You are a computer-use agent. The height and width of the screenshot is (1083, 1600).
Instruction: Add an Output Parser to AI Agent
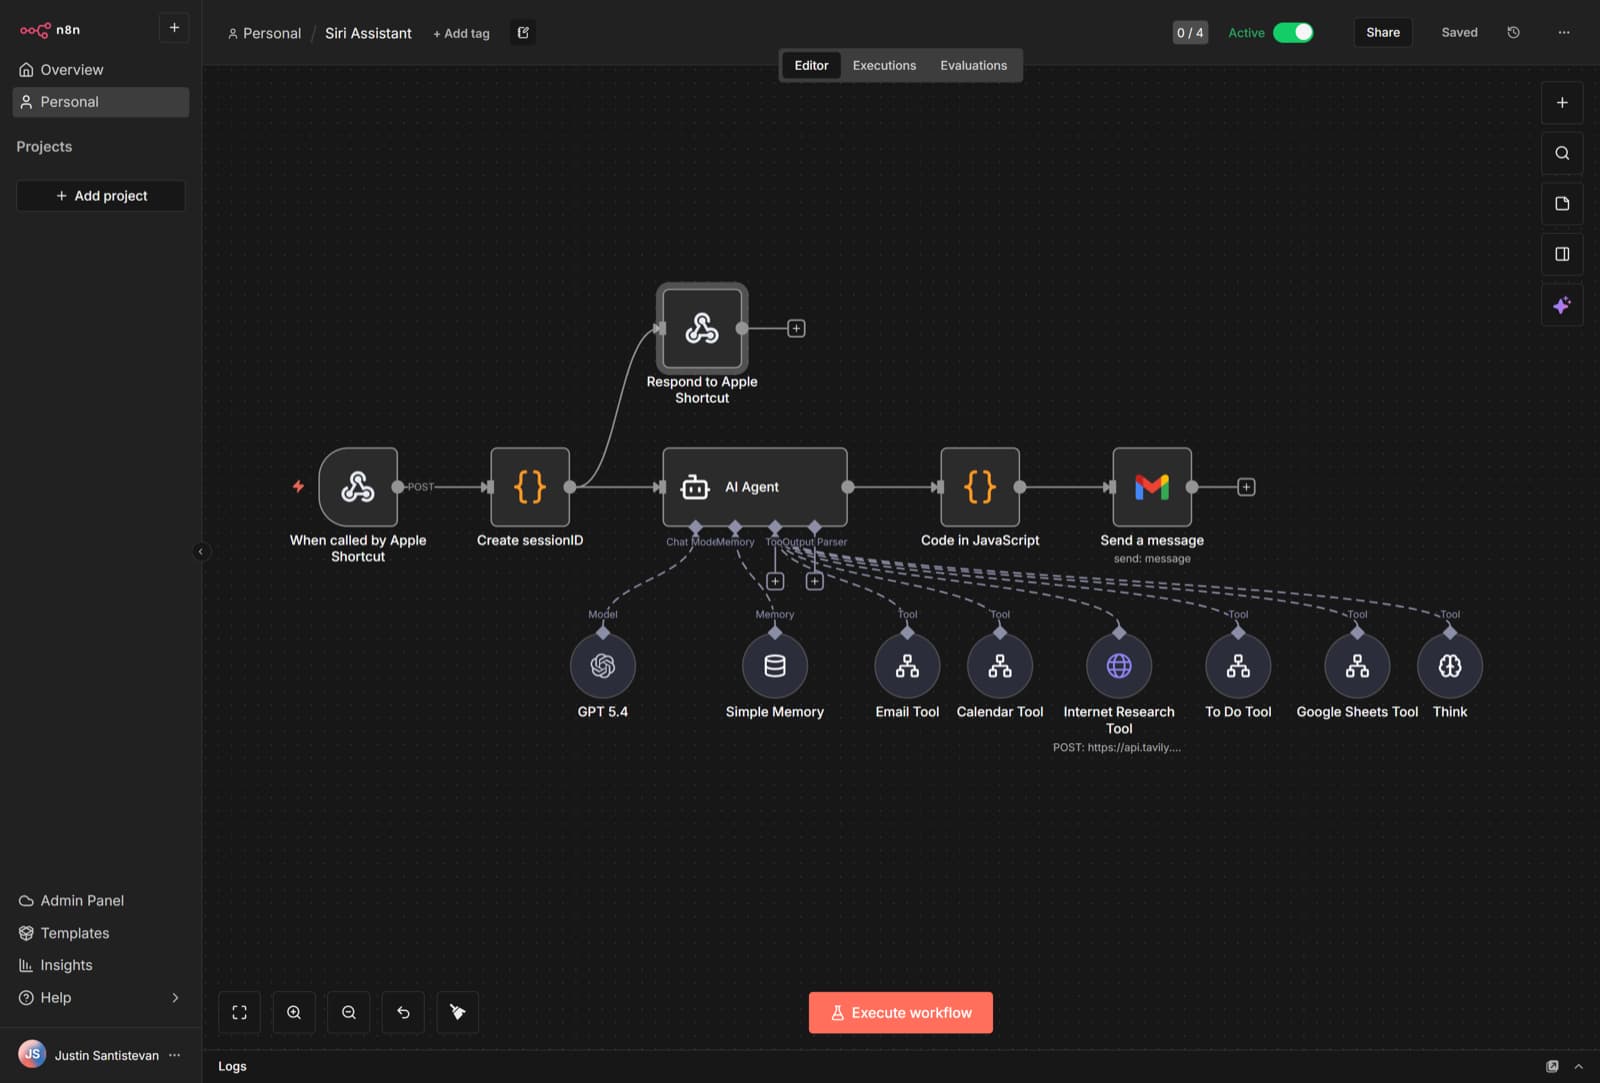pos(815,581)
